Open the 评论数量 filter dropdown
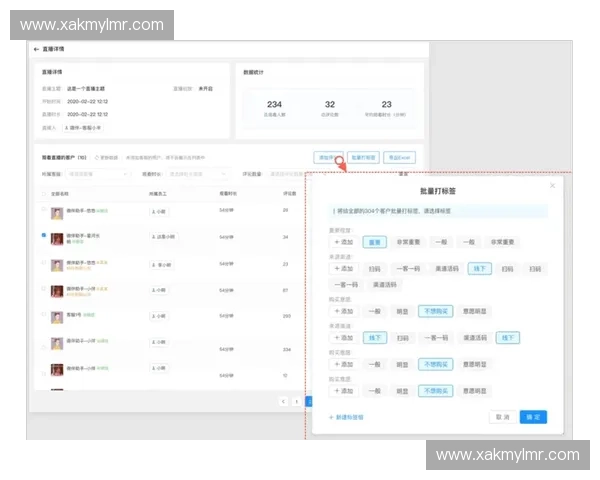The height and width of the screenshot is (480, 600). point(286,174)
